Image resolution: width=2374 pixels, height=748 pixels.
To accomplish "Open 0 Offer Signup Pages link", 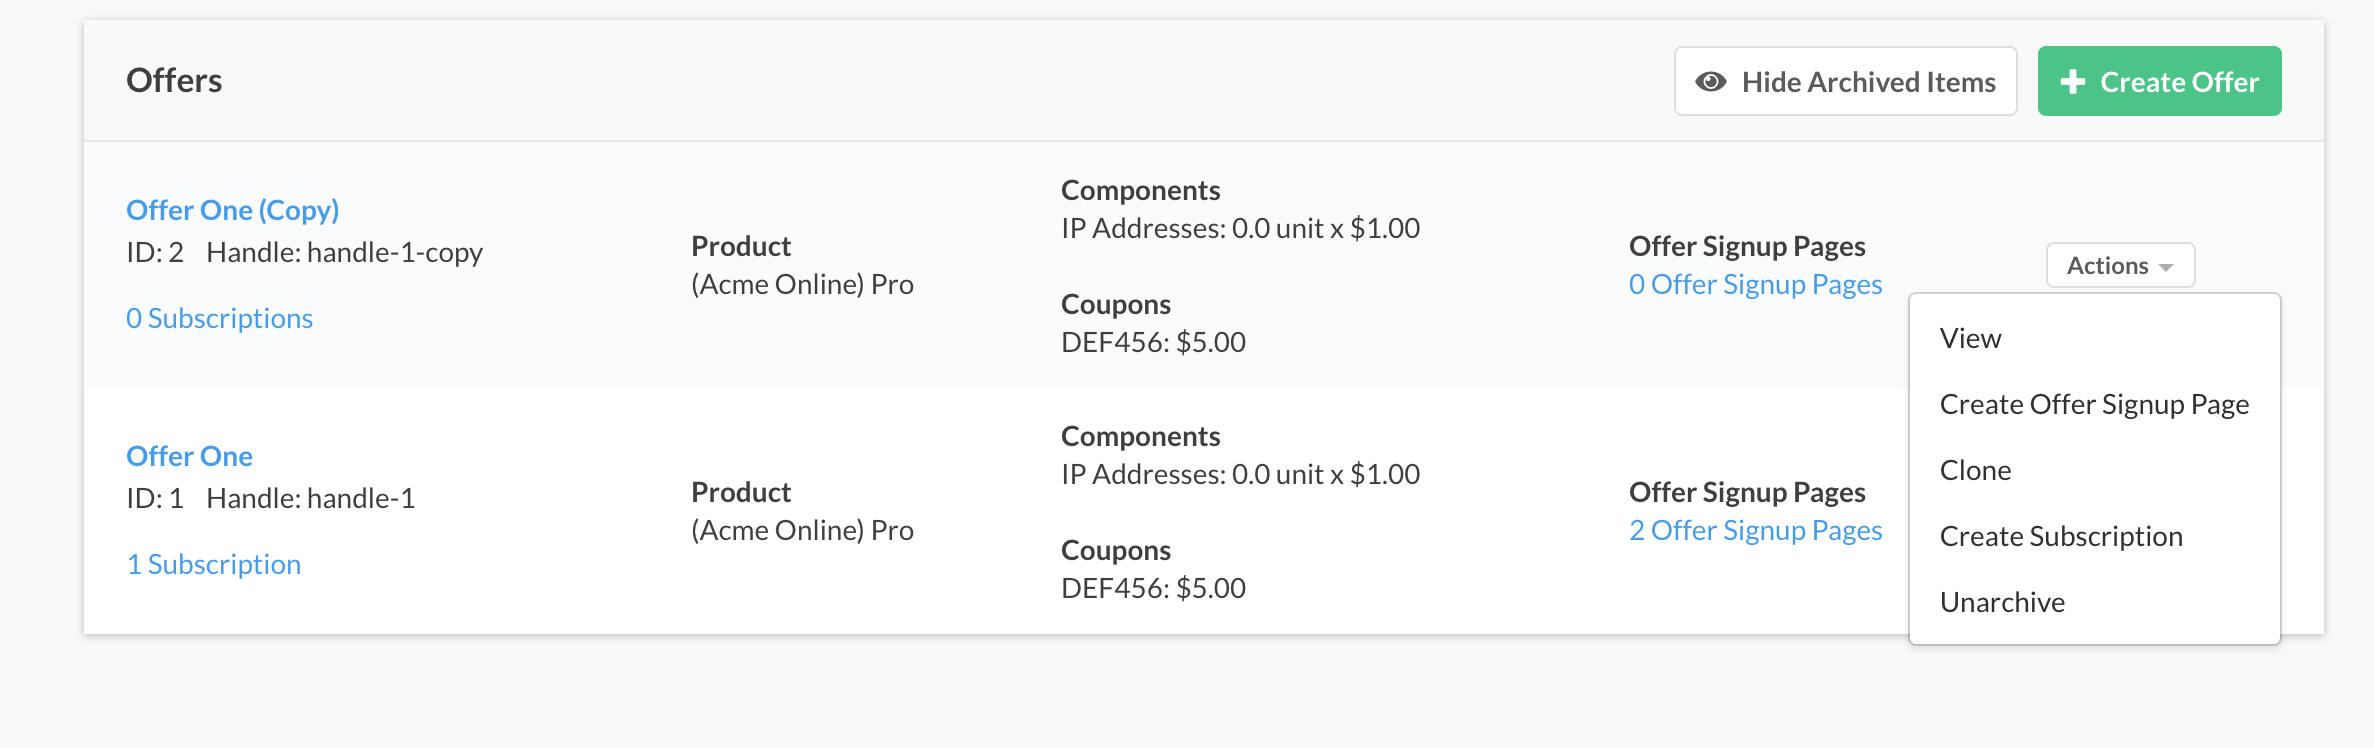I will 1755,285.
